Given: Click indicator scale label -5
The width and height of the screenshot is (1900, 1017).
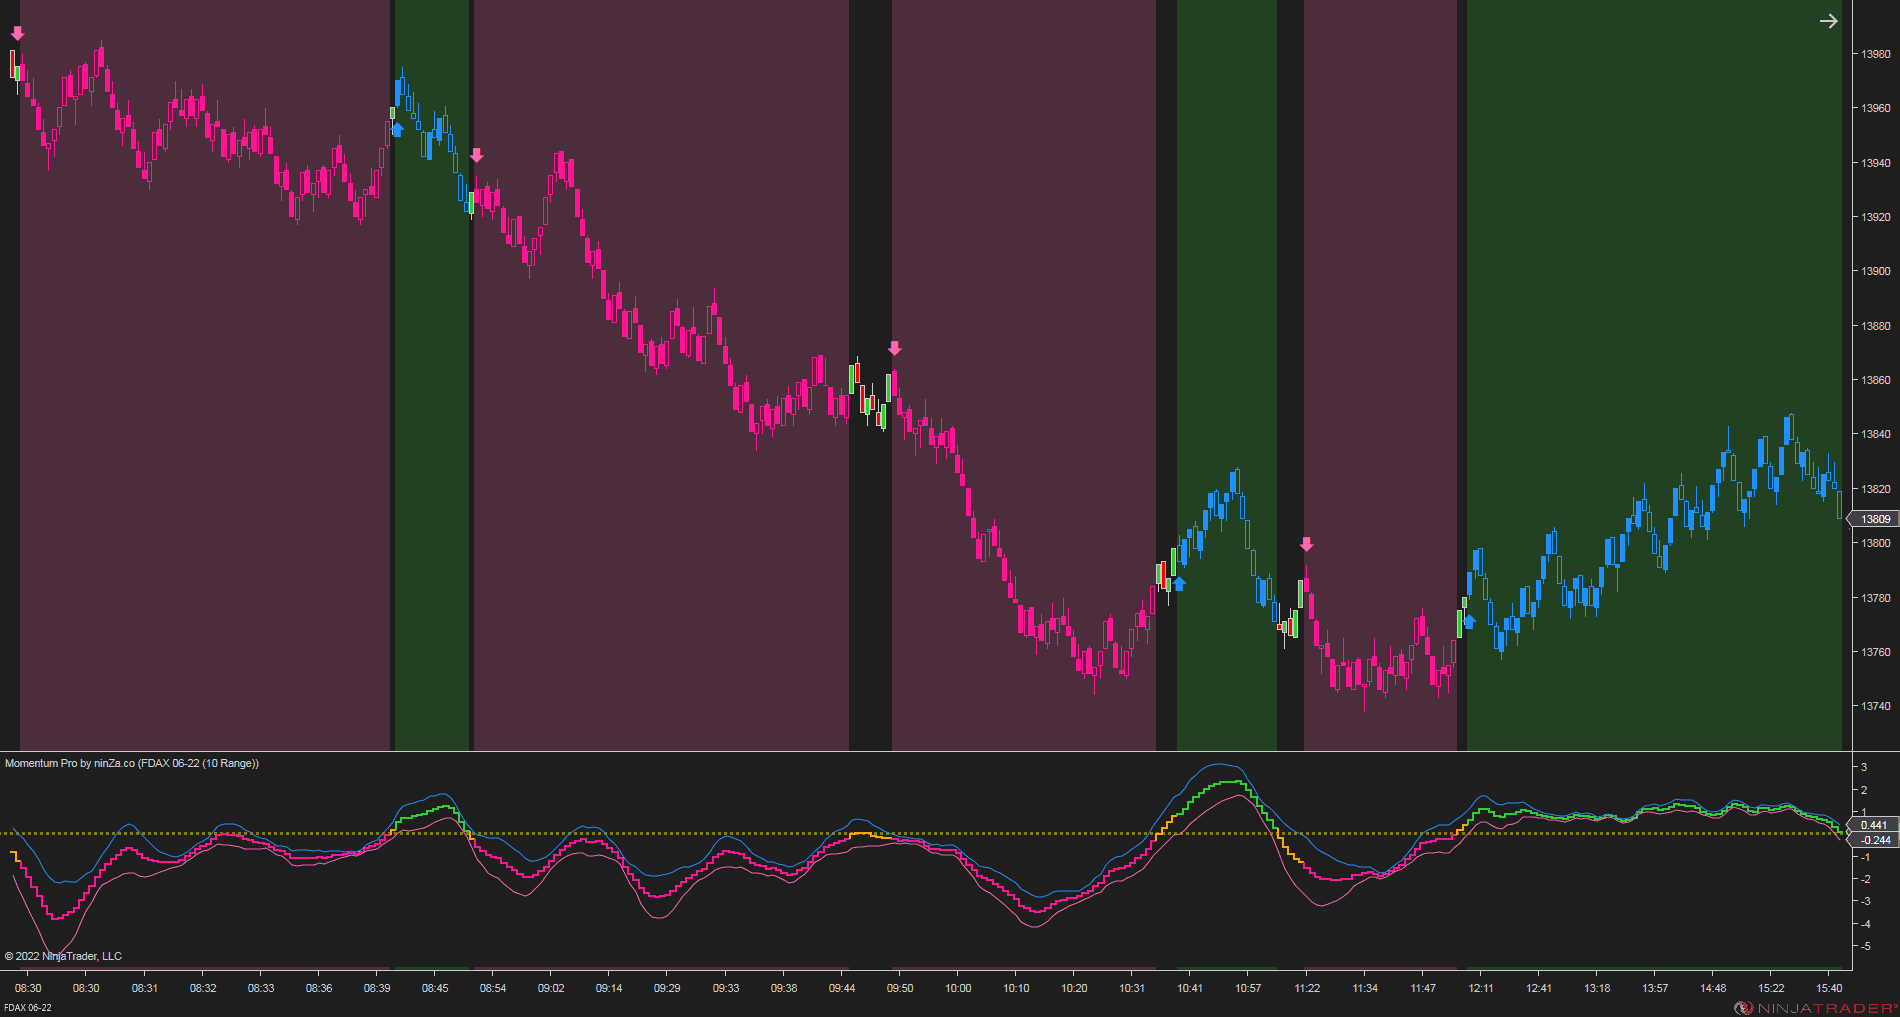Looking at the screenshot, I should click(1865, 946).
